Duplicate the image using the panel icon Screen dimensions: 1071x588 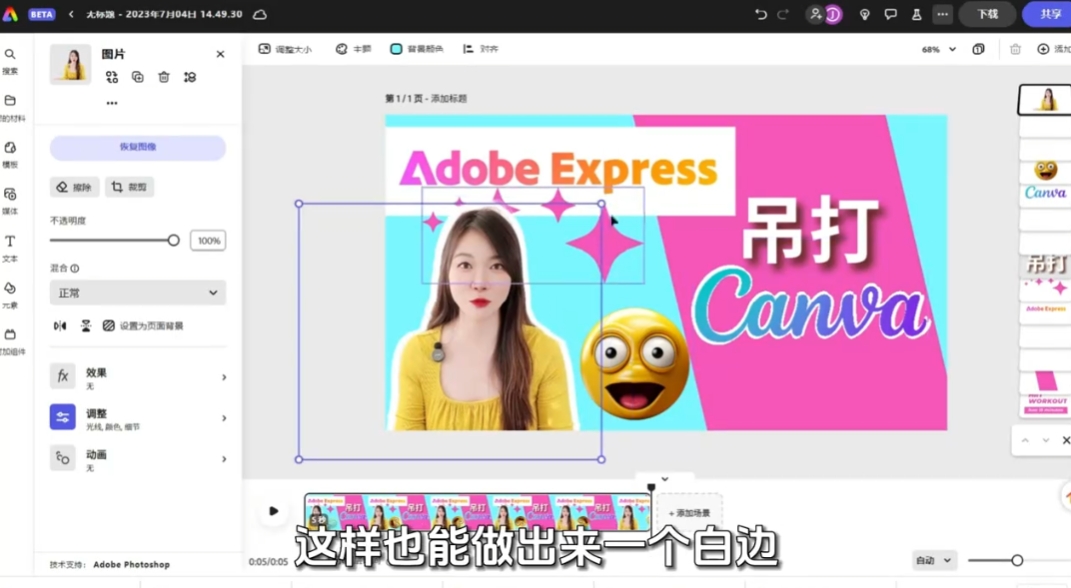click(138, 77)
